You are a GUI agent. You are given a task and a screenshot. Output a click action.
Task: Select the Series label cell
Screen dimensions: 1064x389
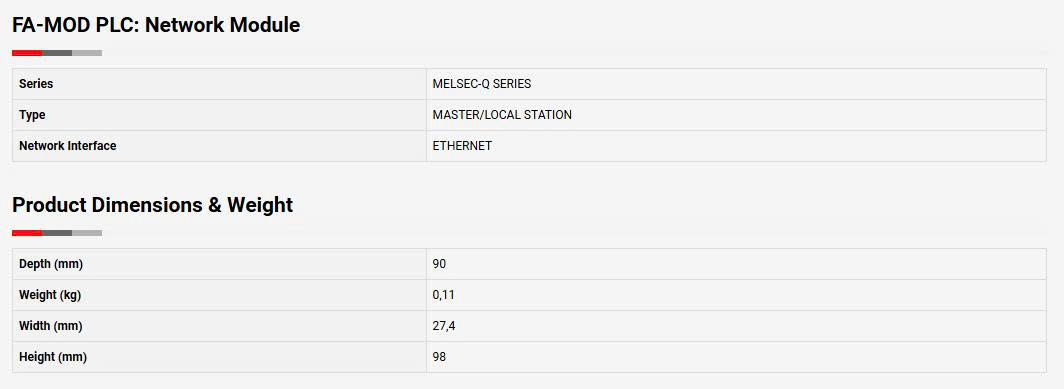pyautogui.click(x=219, y=84)
